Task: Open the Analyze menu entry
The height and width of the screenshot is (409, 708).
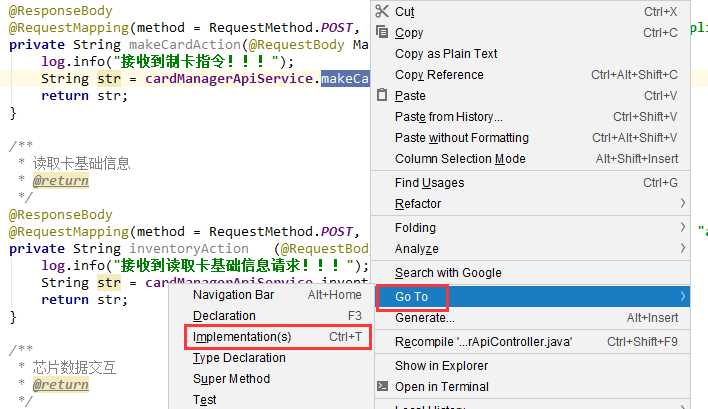Action: [x=531, y=249]
